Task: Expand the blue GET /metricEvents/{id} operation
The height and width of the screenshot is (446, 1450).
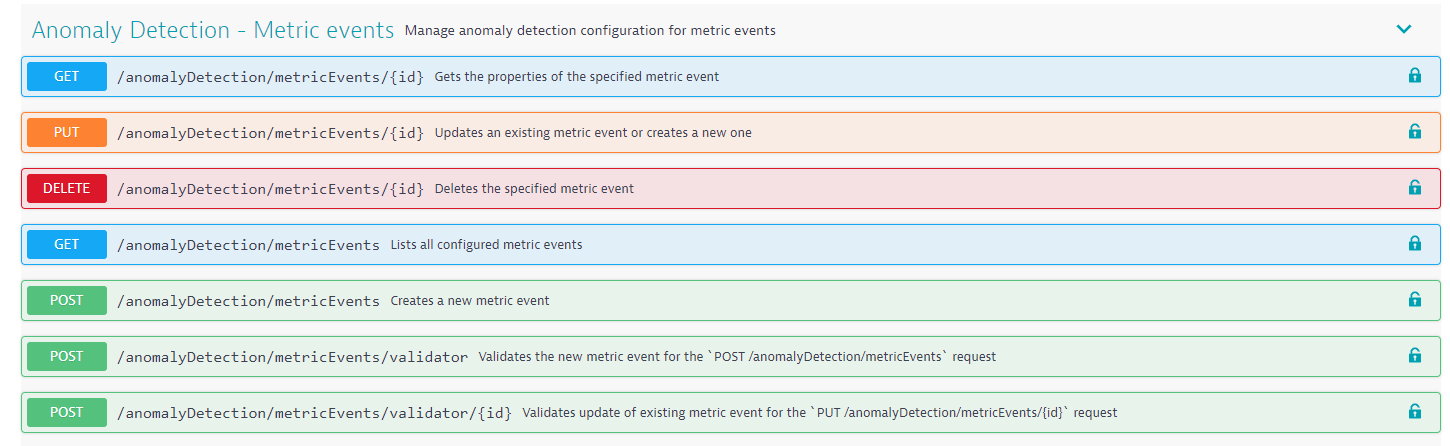Action: (x=67, y=76)
